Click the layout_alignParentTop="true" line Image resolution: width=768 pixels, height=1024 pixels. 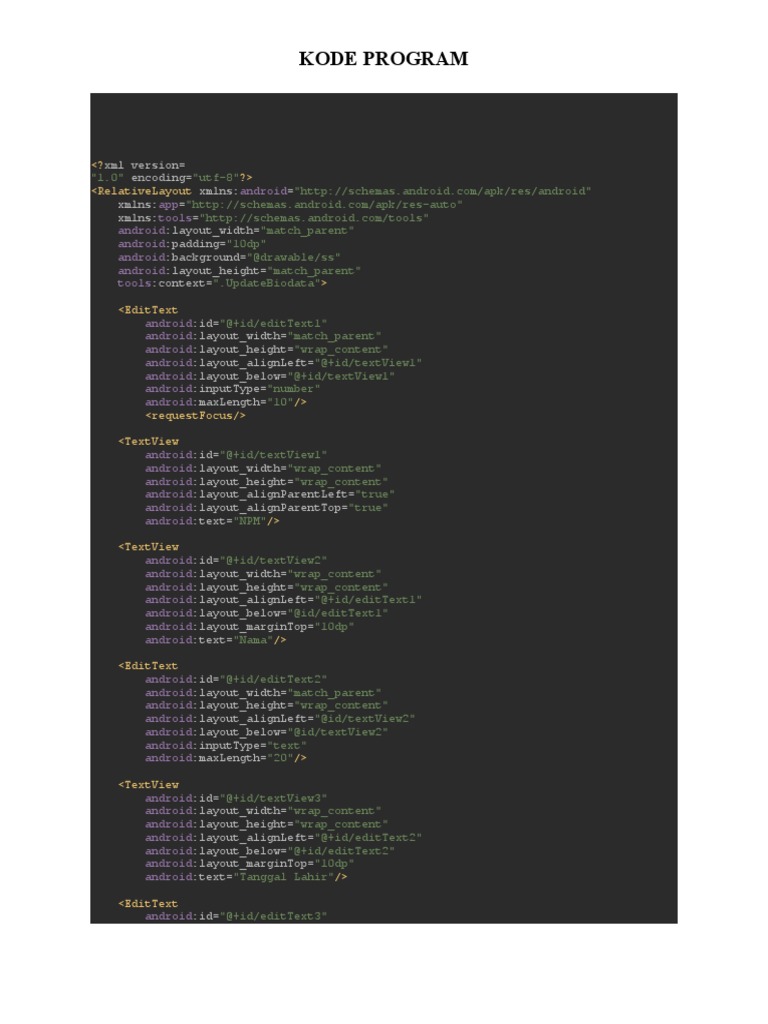pyautogui.click(x=266, y=508)
